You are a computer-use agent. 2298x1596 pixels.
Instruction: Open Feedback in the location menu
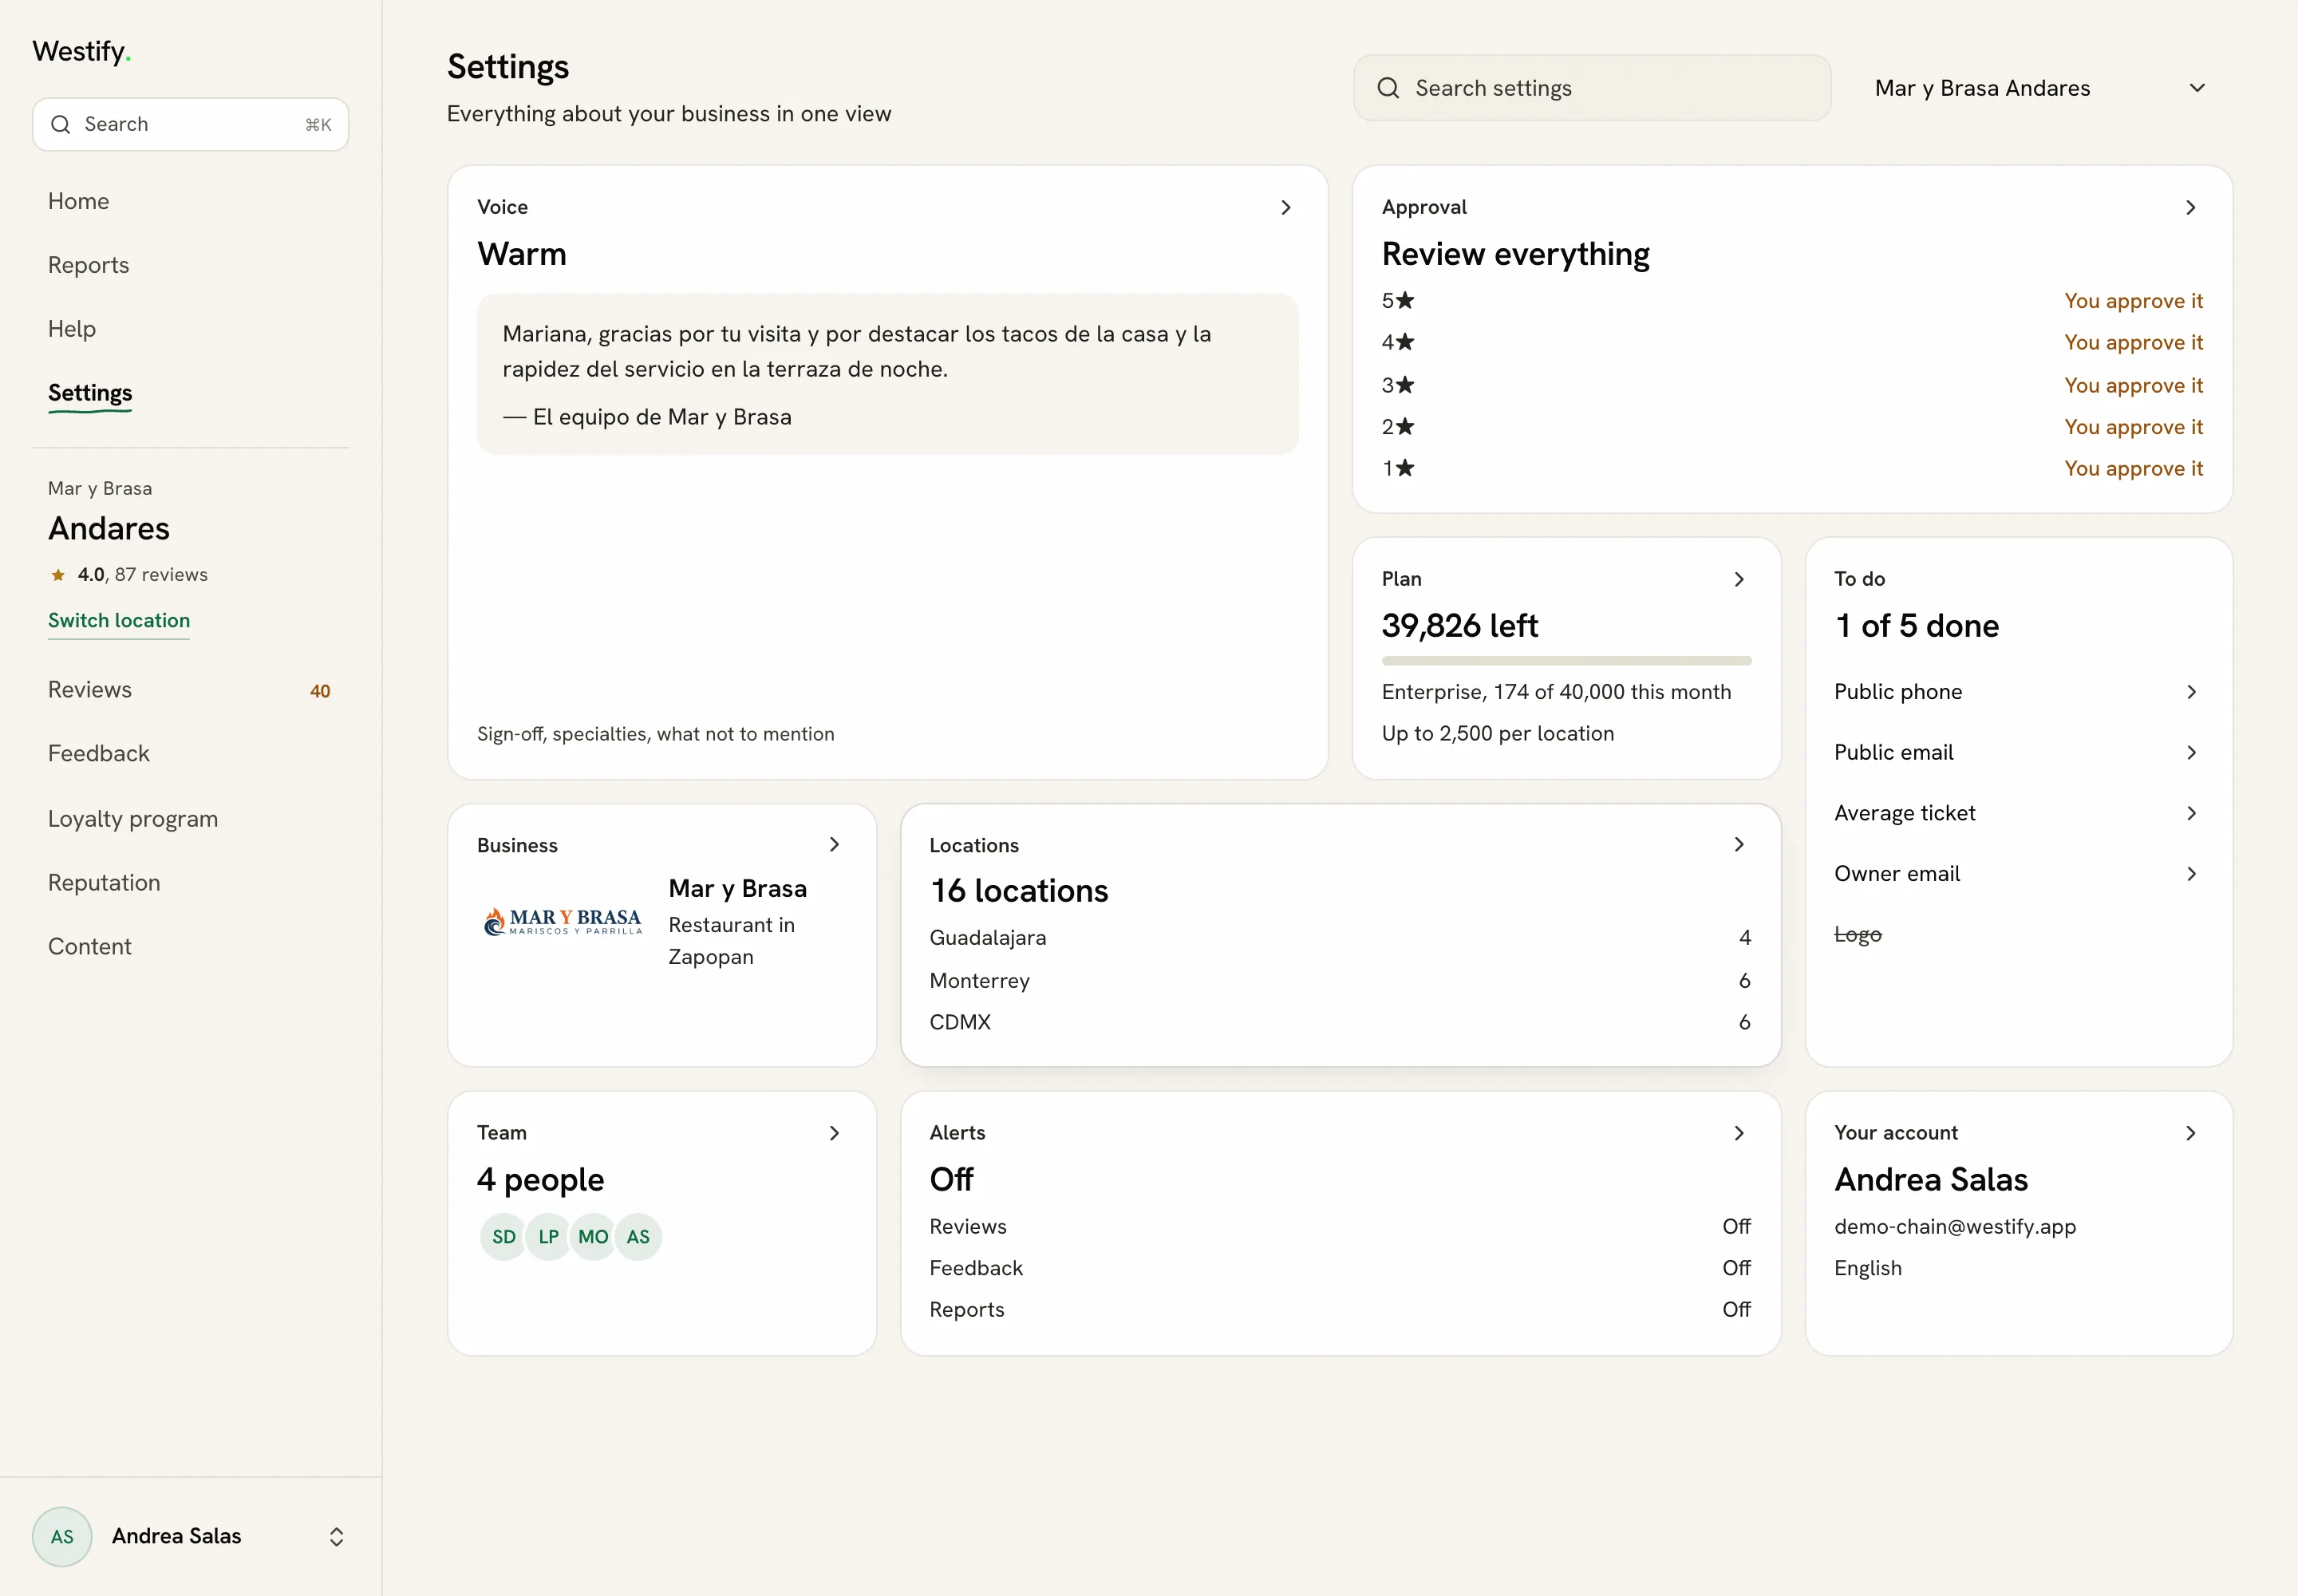tap(99, 754)
